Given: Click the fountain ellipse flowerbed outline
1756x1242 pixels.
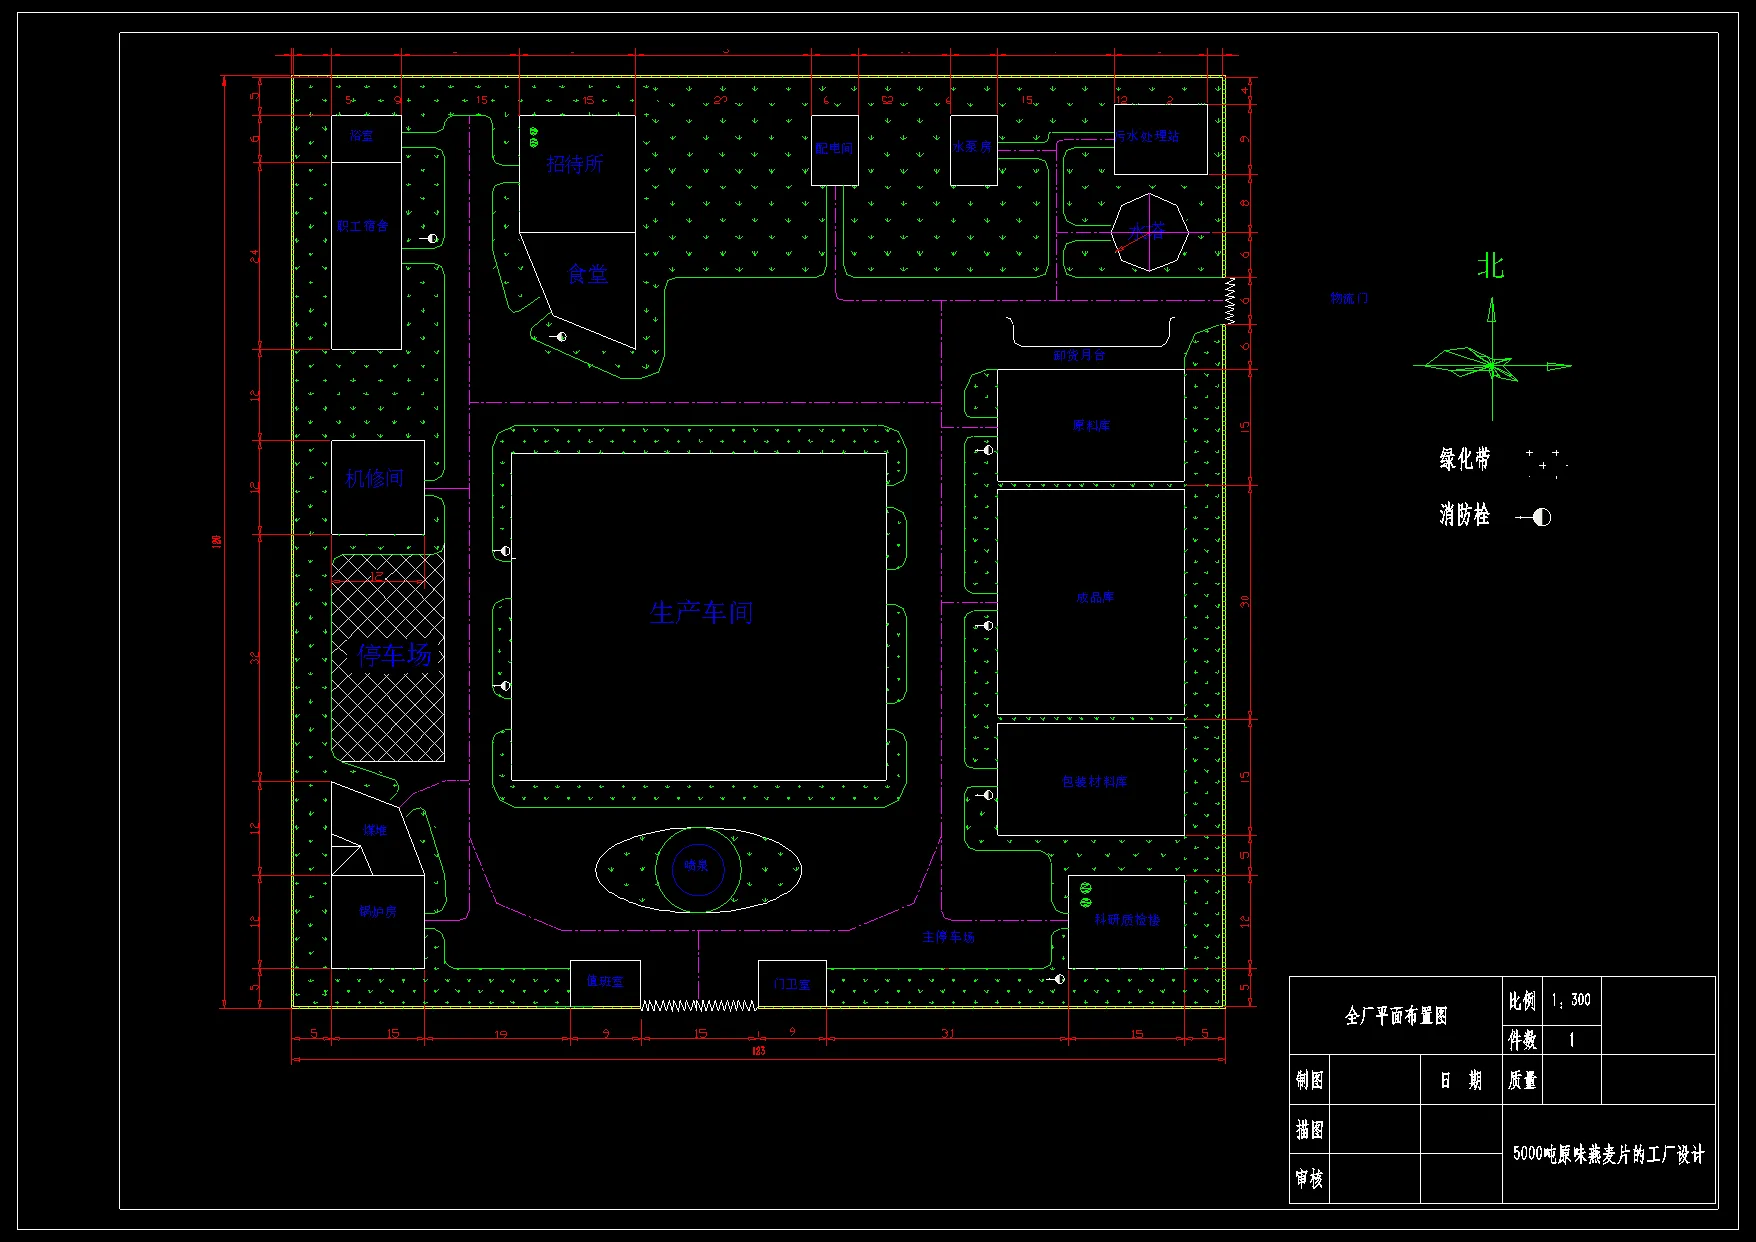Looking at the screenshot, I should [x=698, y=870].
